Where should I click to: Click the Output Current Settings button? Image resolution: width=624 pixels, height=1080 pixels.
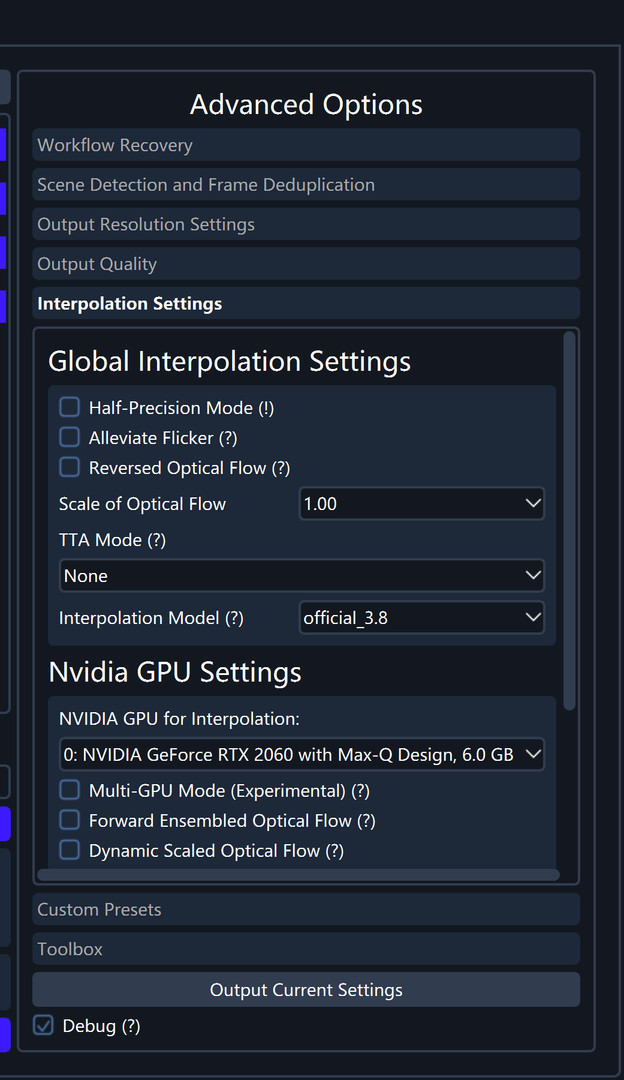[x=306, y=989]
